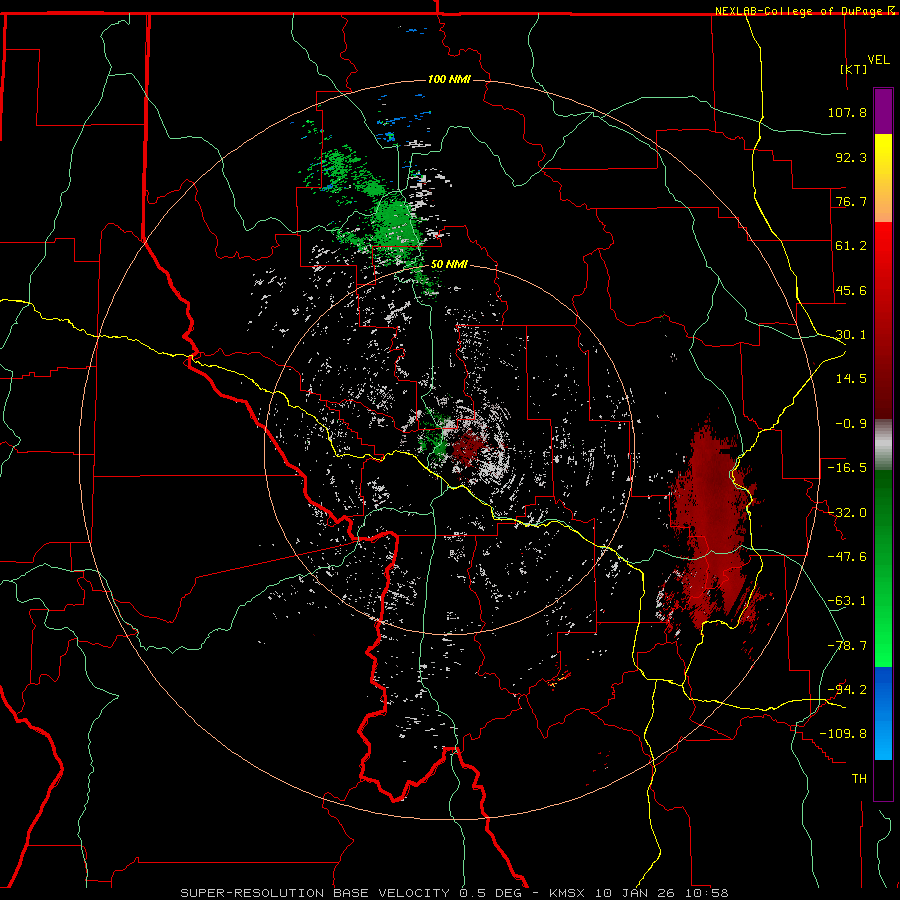The image size is (900, 900).
Task: Click the -78.7 velocity scale value
Action: click(x=847, y=646)
